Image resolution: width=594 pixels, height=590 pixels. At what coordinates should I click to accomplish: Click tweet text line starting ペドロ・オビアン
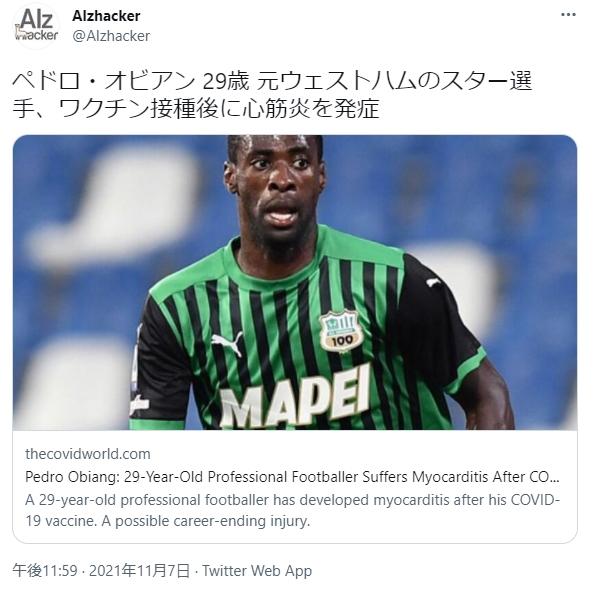272,82
